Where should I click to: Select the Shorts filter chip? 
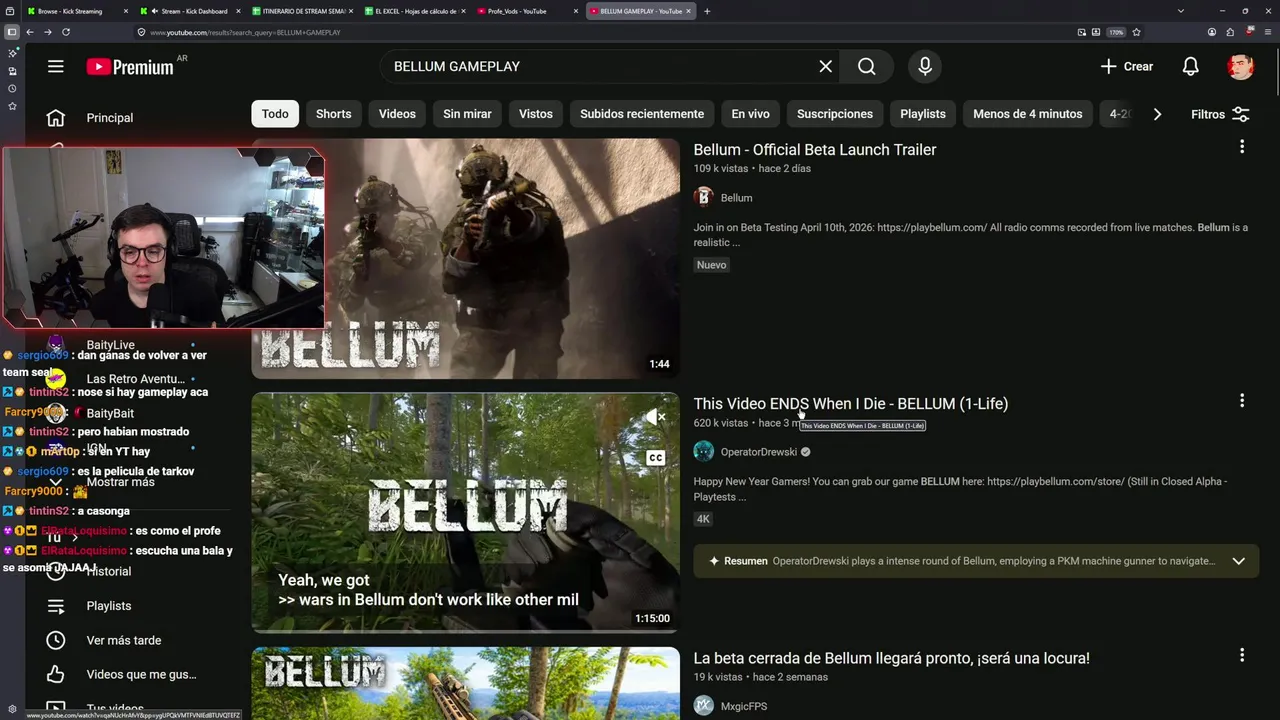(334, 114)
